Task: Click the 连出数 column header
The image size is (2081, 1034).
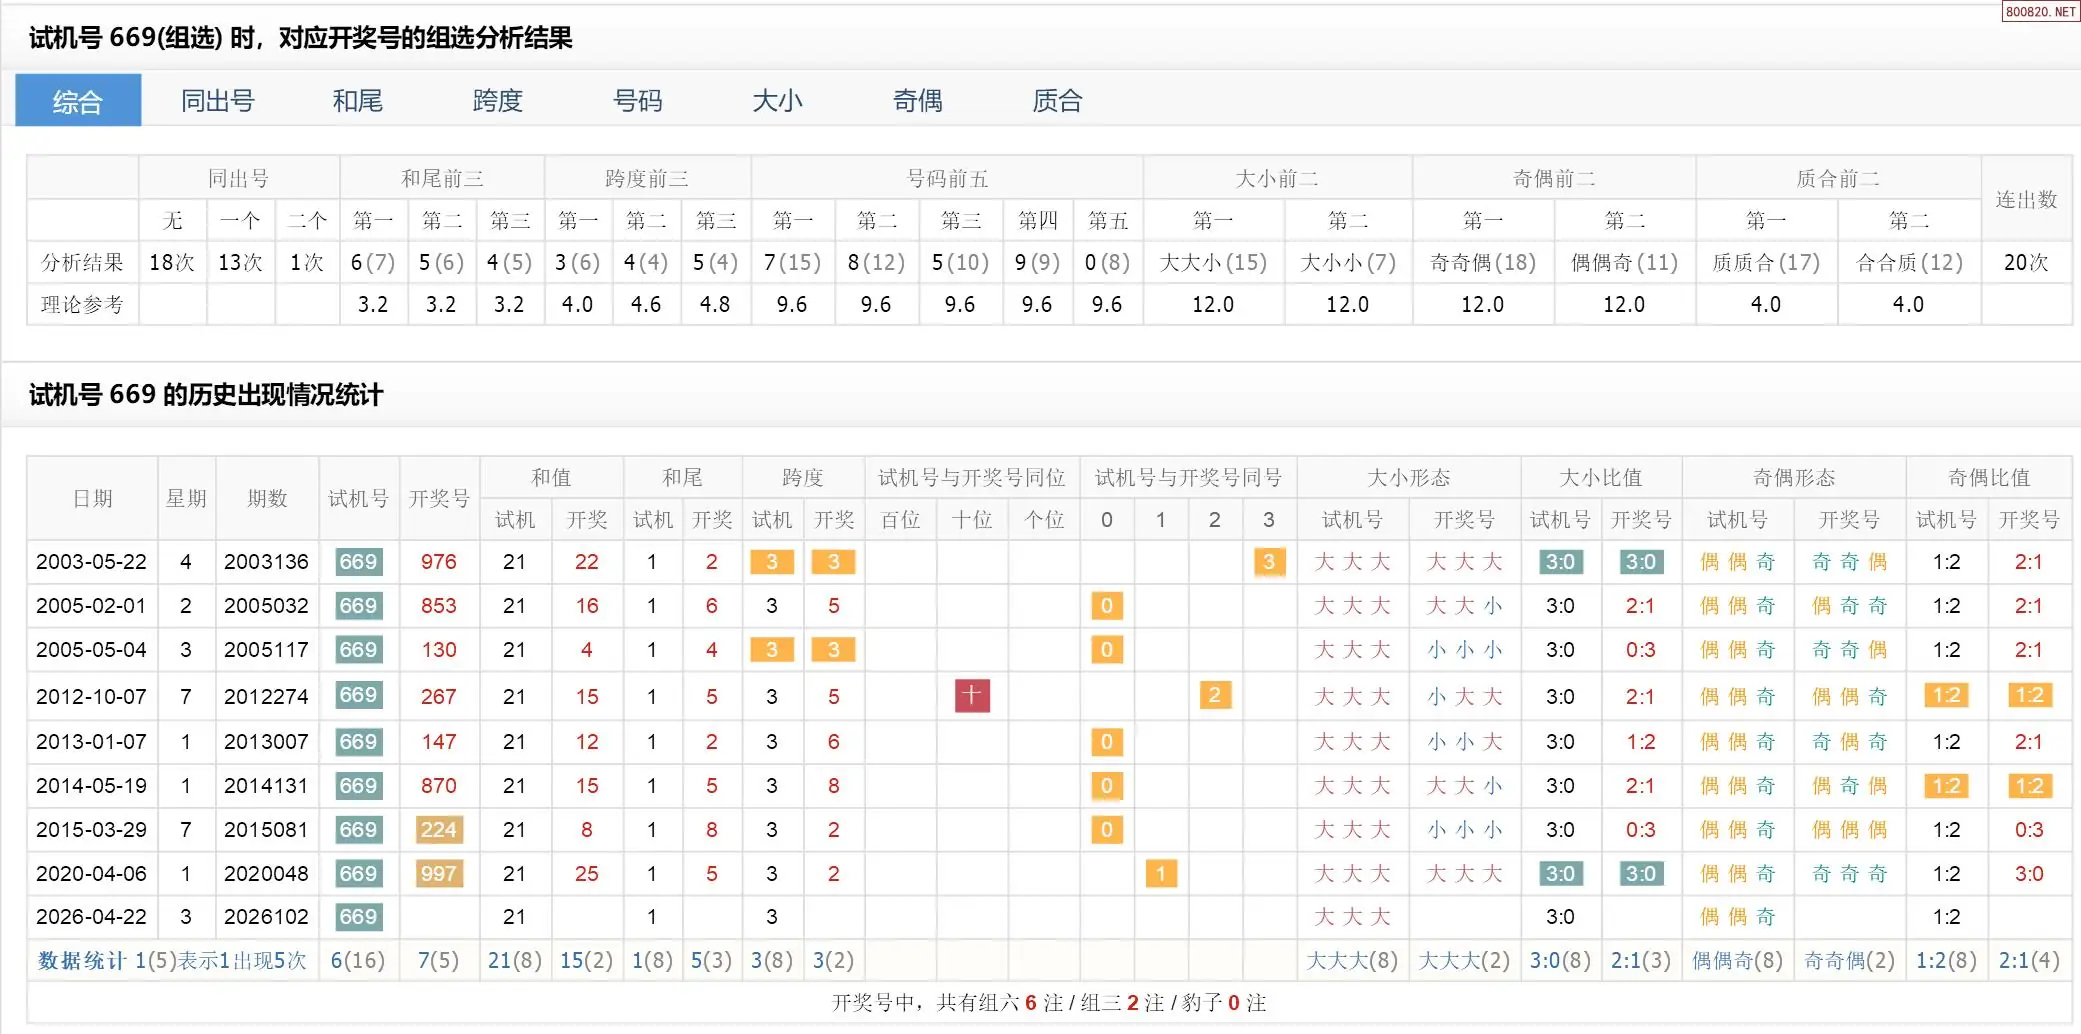Action: tap(2026, 199)
